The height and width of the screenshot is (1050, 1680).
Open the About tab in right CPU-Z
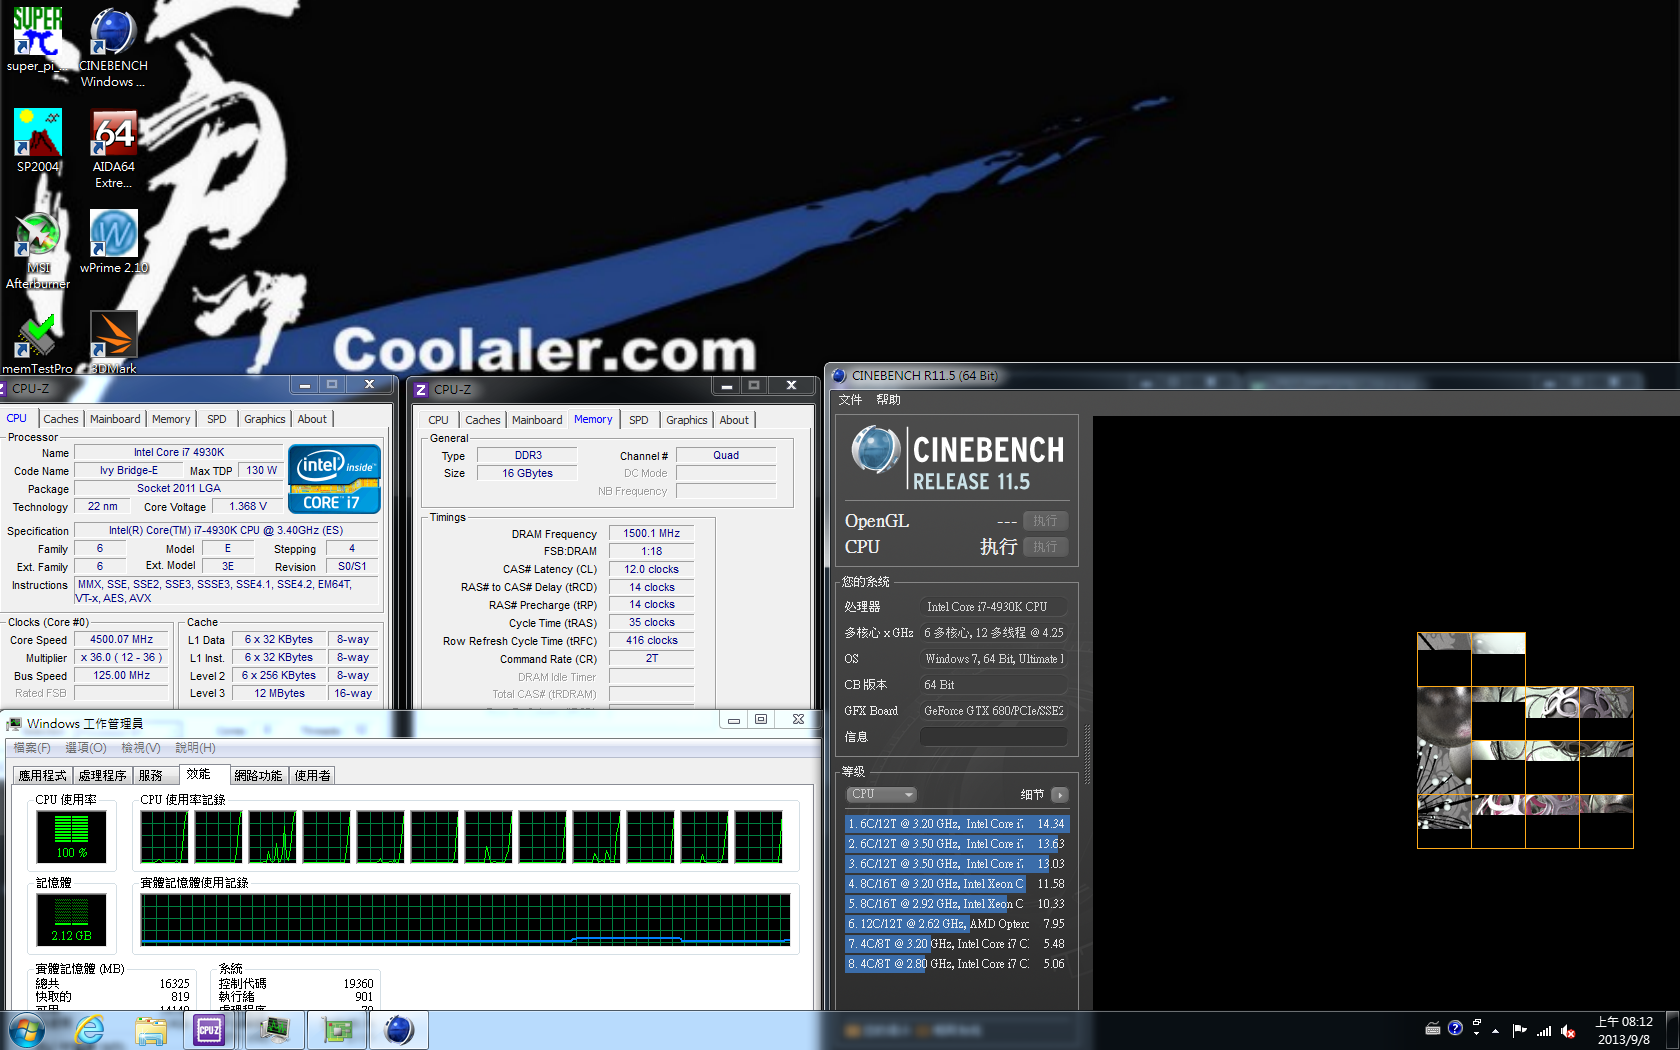click(x=734, y=420)
